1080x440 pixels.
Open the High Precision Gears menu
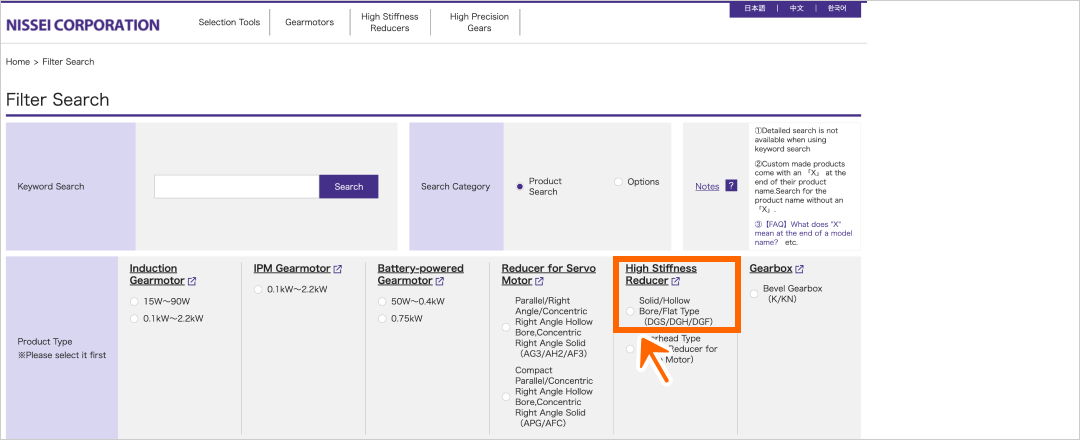pyautogui.click(x=479, y=22)
